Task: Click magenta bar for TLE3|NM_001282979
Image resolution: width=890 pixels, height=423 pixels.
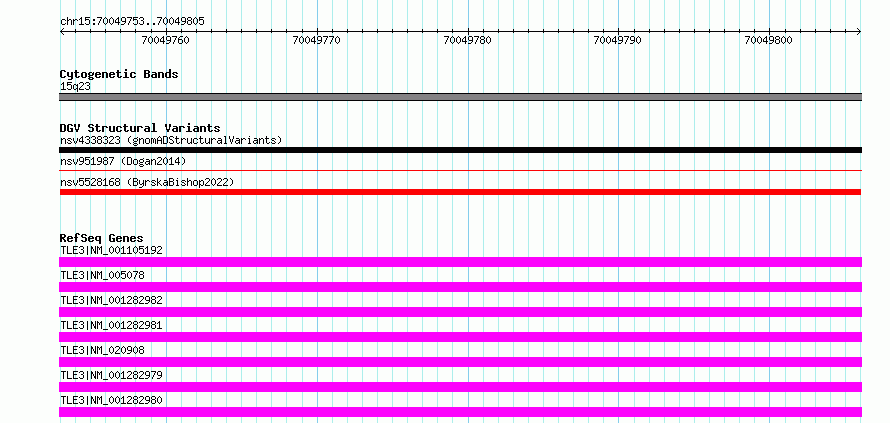Action: click(x=460, y=387)
